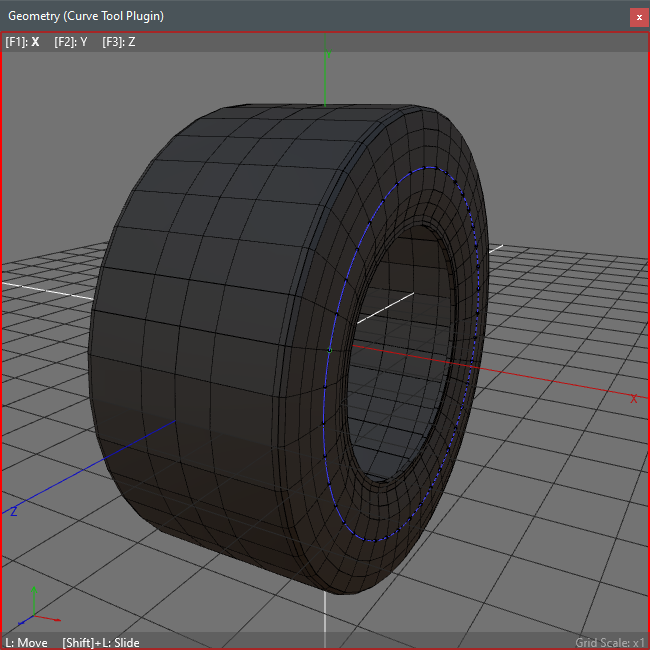
Task: Click the 'L: Move' status hint
Action: coord(26,643)
